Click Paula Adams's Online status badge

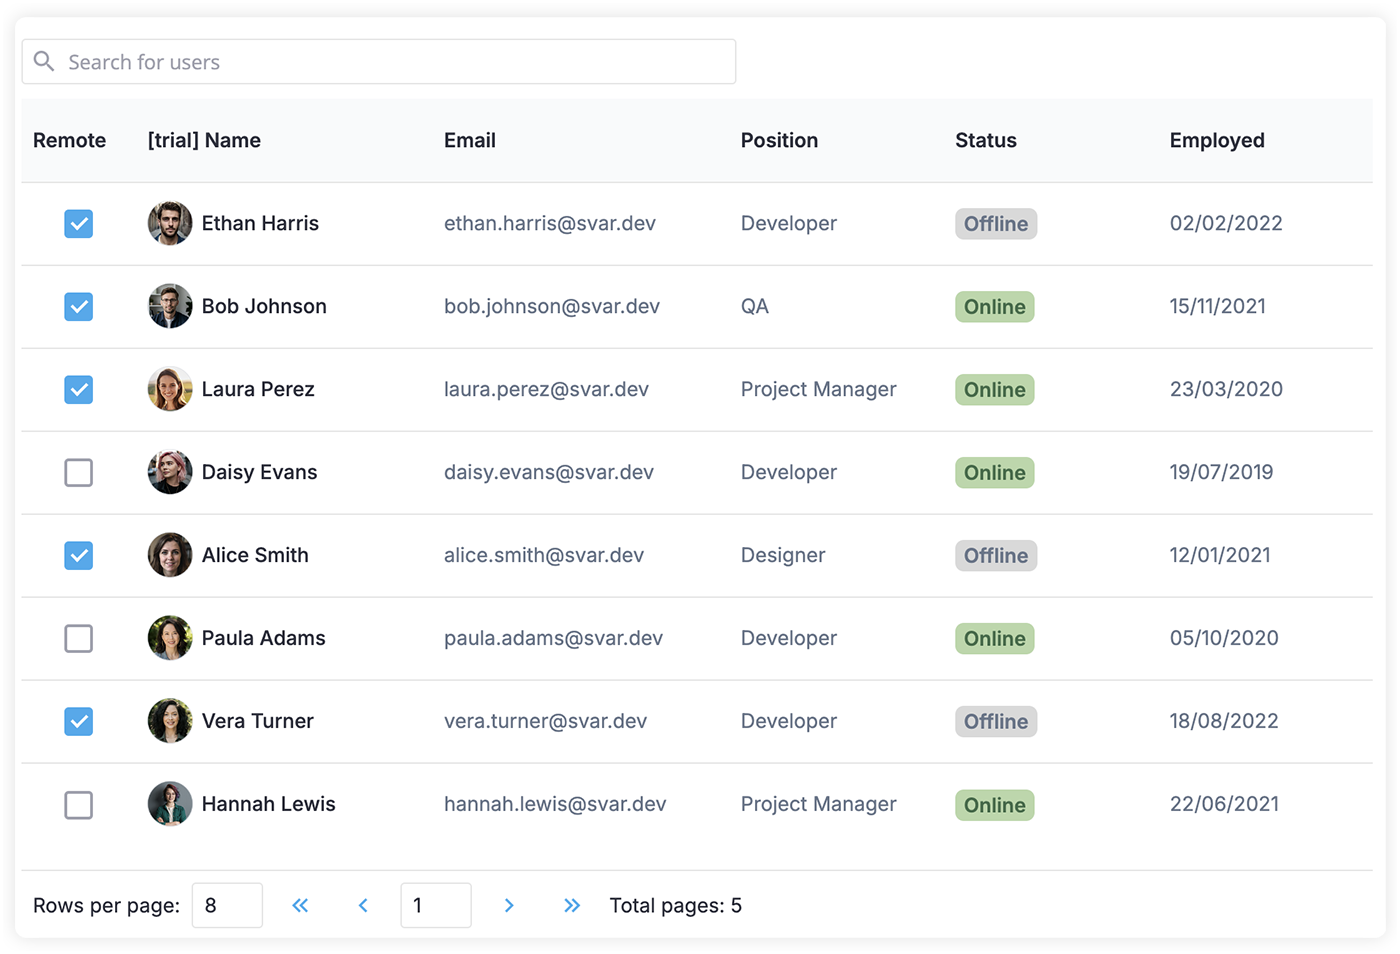pos(995,639)
